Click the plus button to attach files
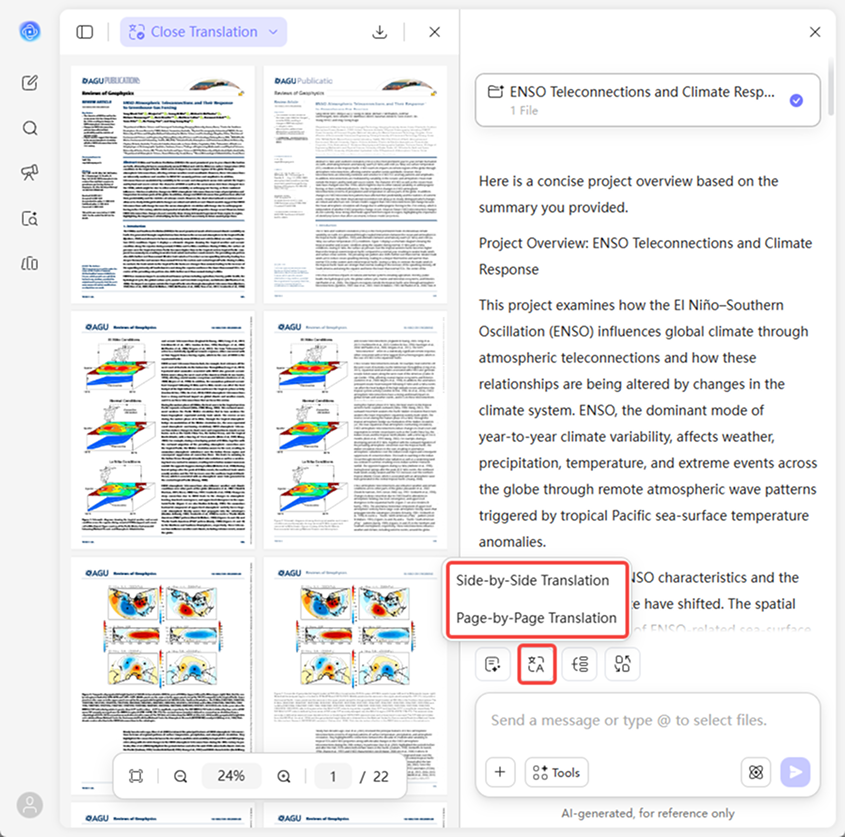Screen dimensions: 845x837 (x=500, y=771)
